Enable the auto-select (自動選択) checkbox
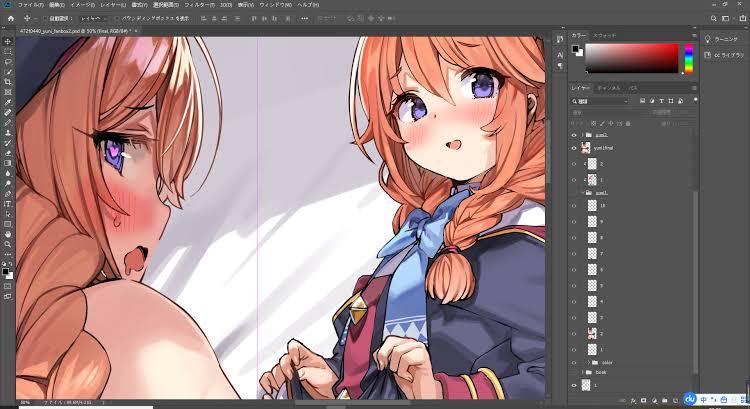Screen dimensions: 750x409 point(43,18)
